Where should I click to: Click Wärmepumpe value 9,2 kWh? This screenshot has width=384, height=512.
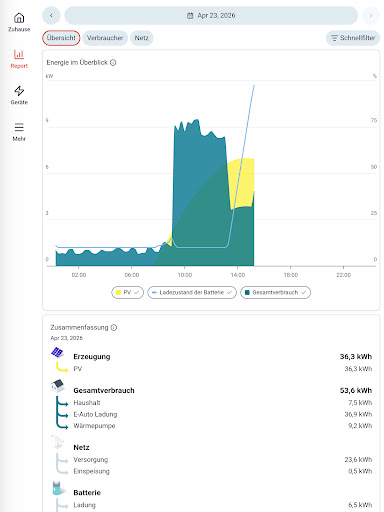click(360, 426)
